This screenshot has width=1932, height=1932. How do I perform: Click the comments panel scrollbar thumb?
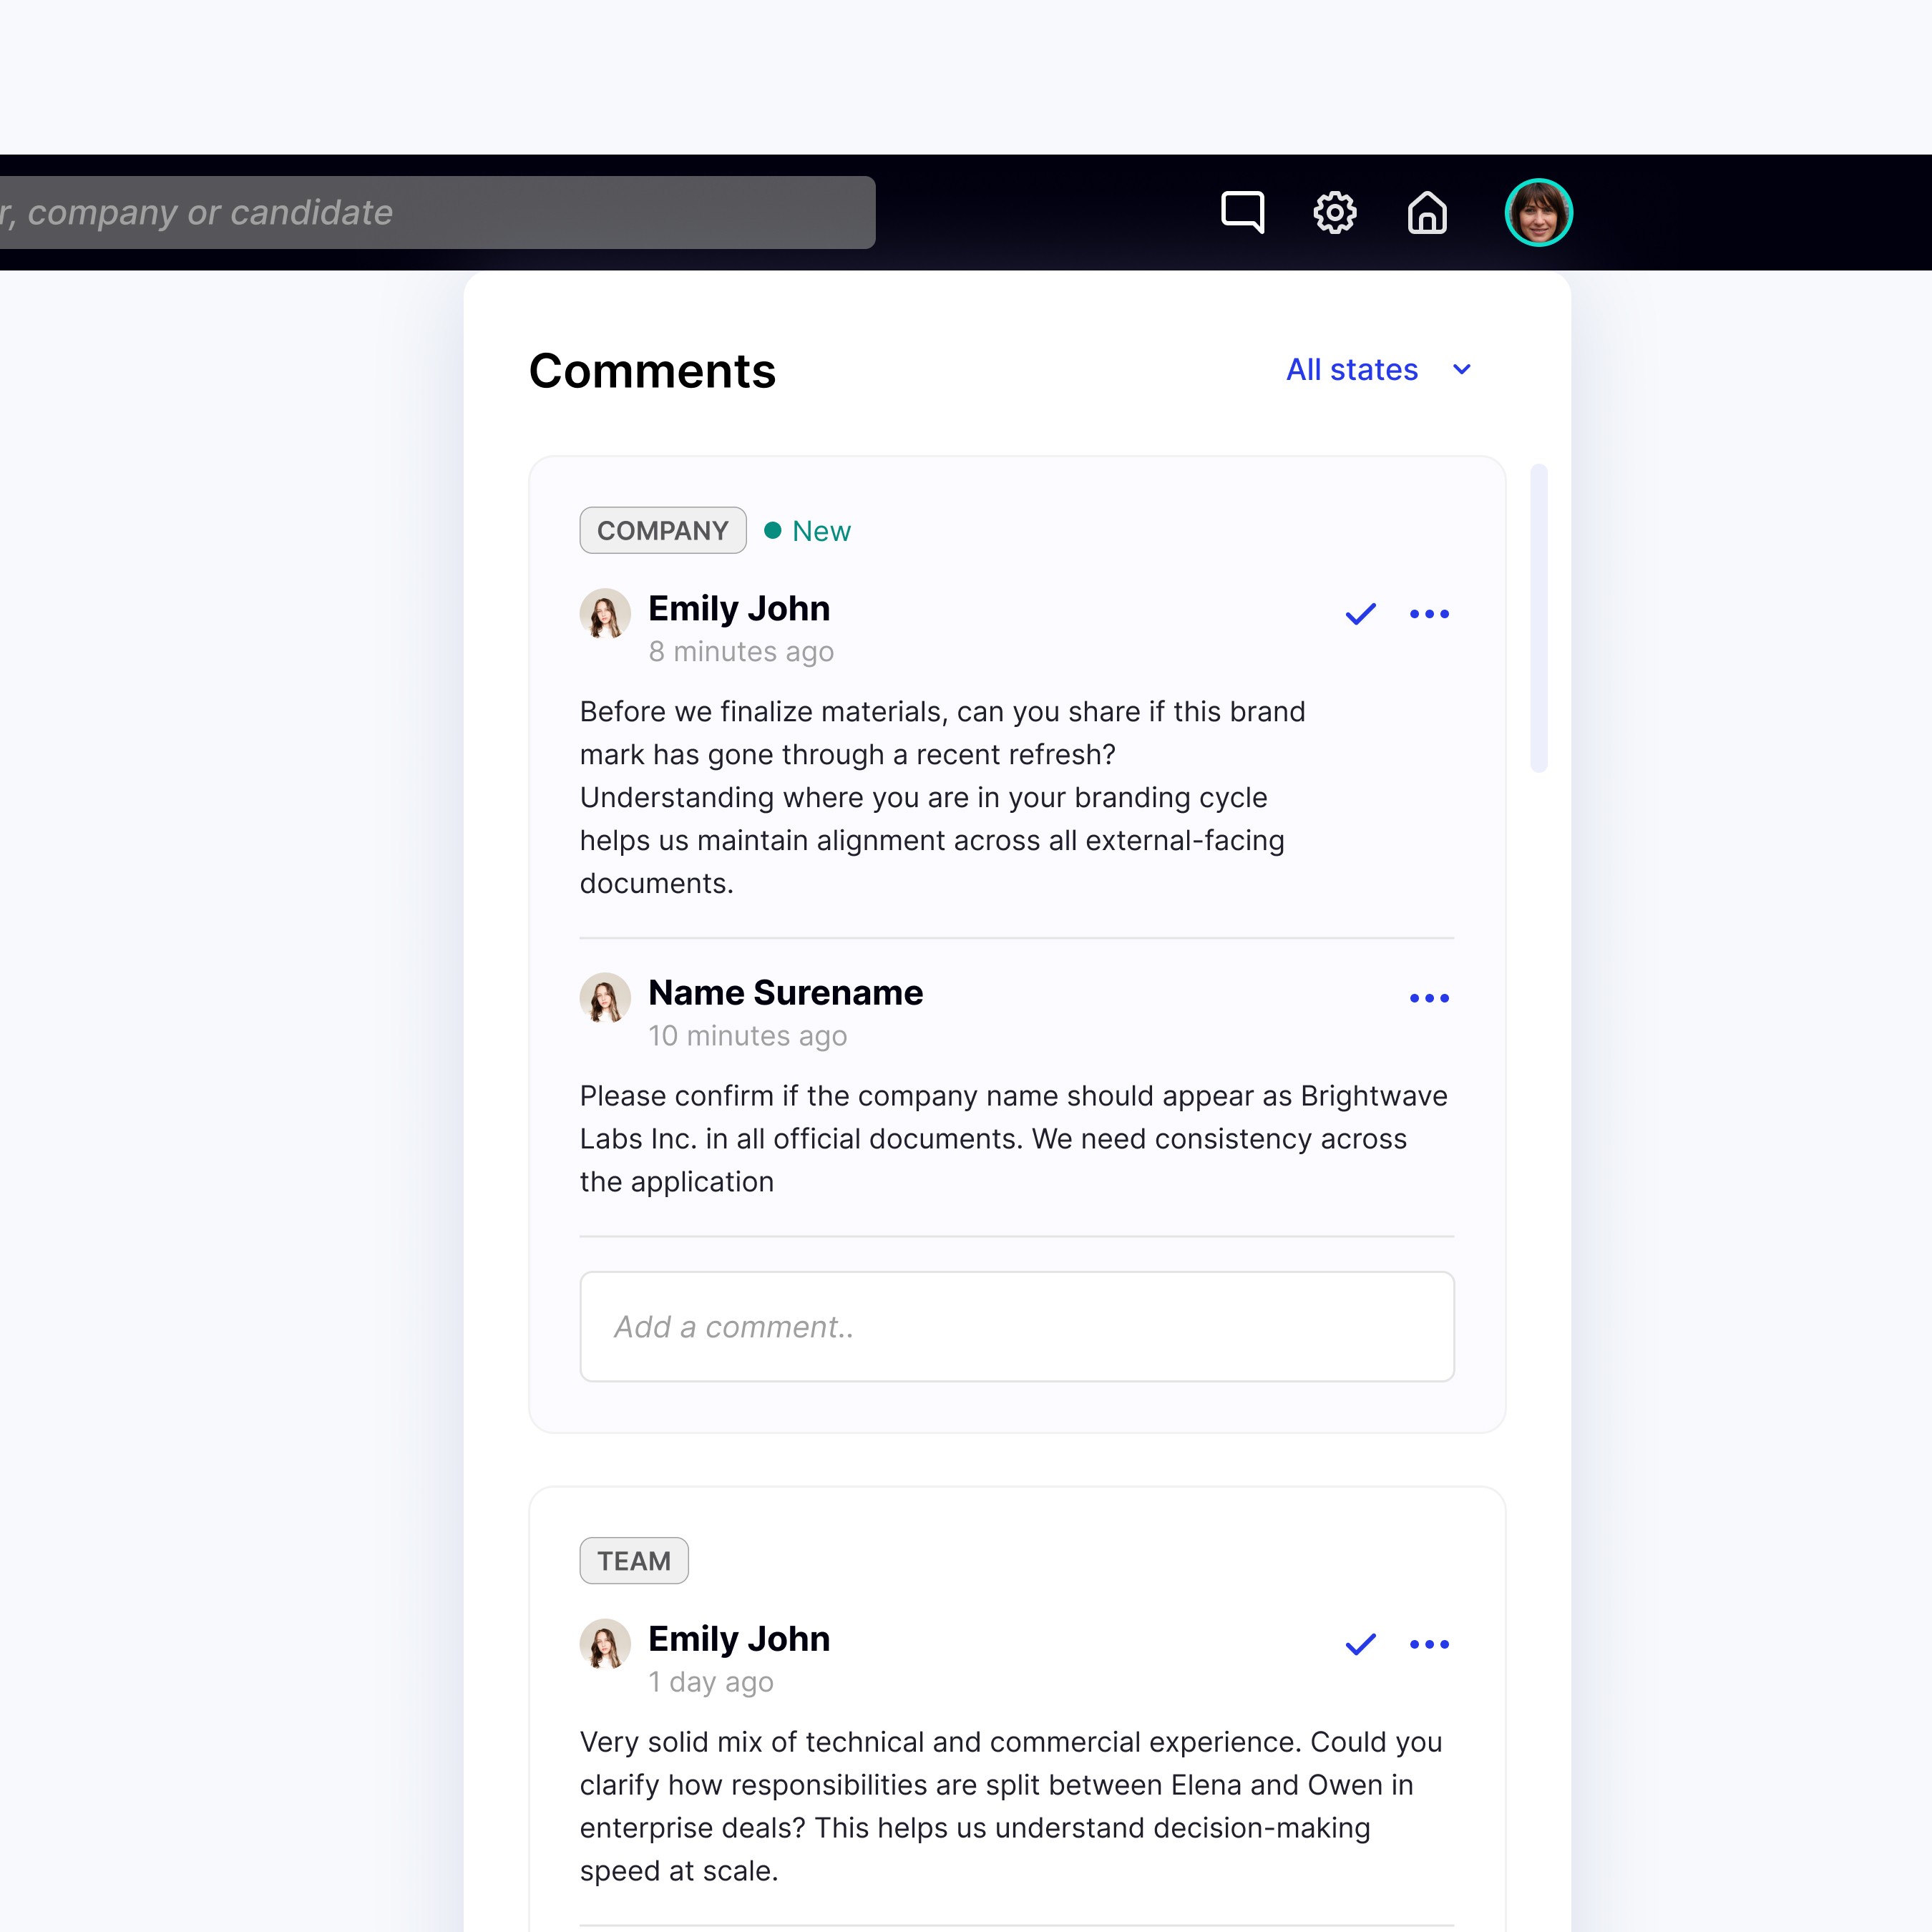[1539, 617]
